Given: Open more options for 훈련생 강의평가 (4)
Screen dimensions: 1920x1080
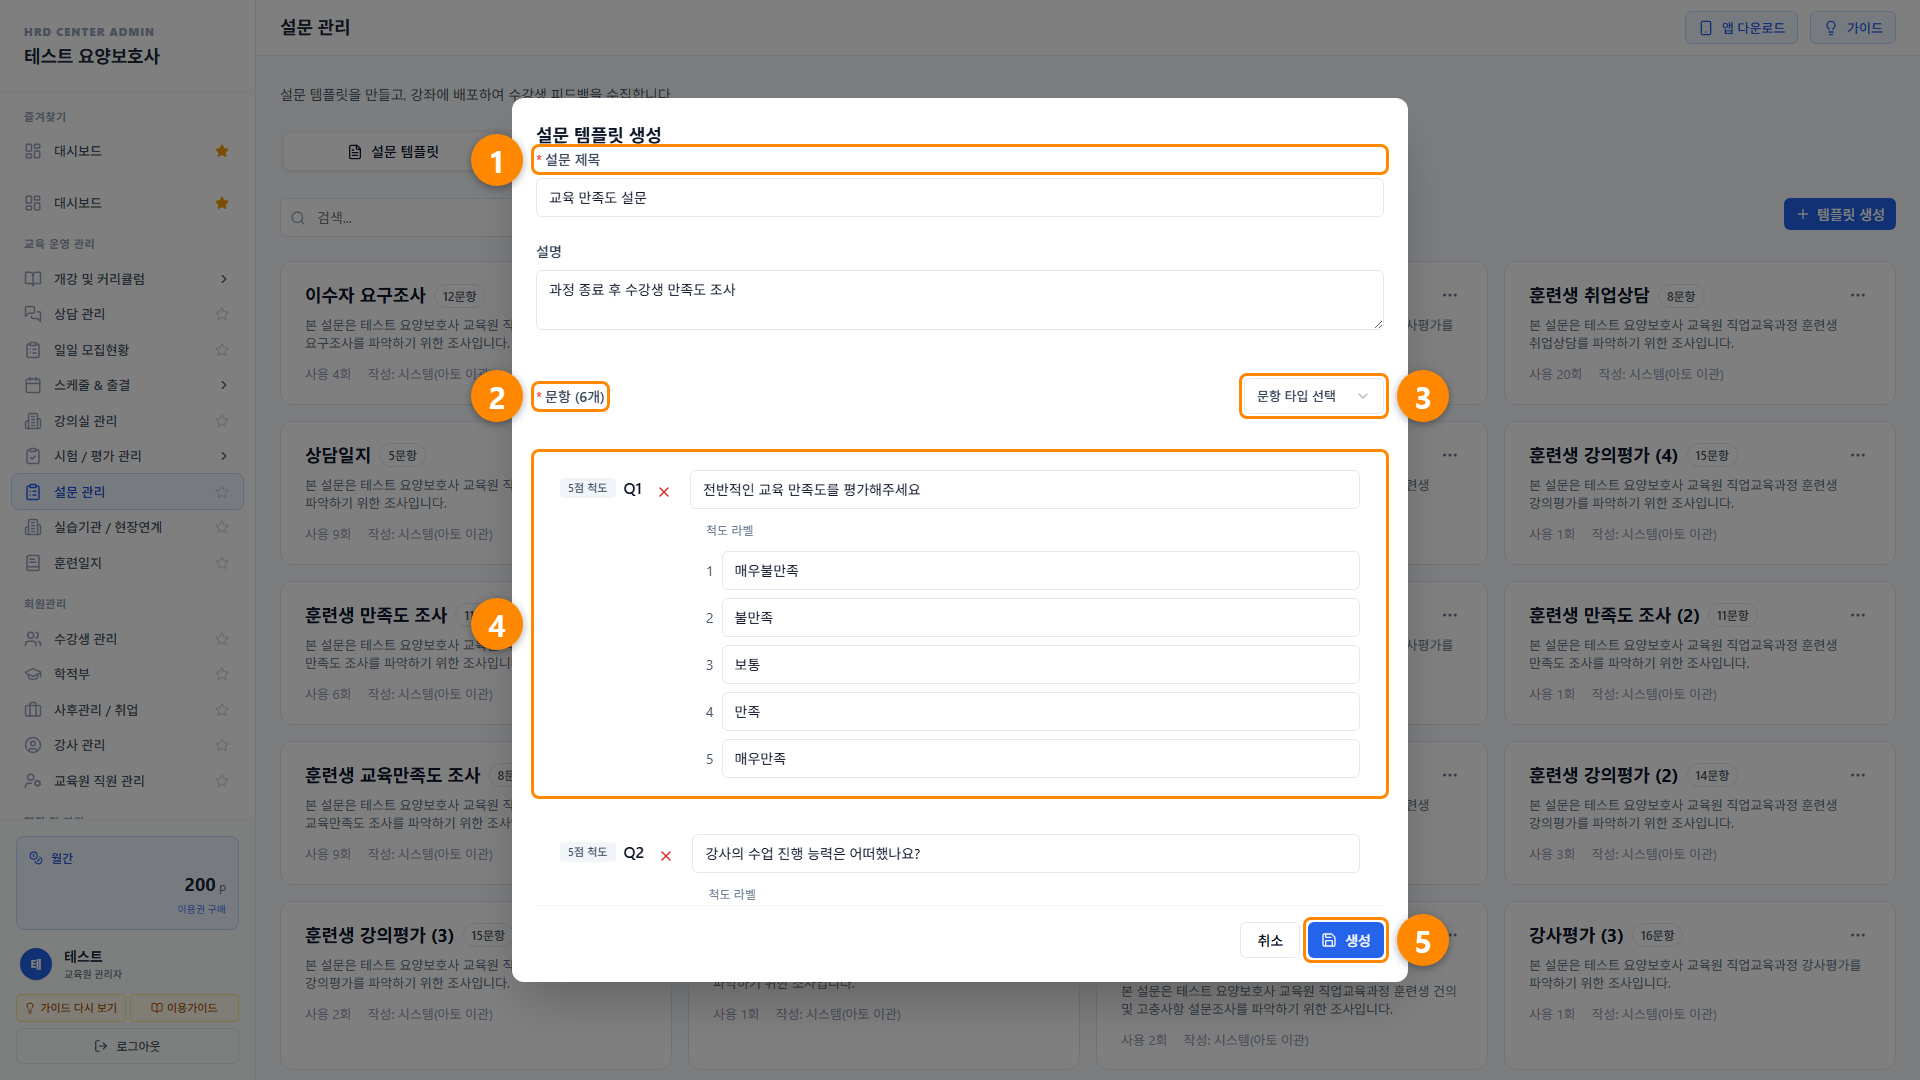Looking at the screenshot, I should click(x=1857, y=455).
